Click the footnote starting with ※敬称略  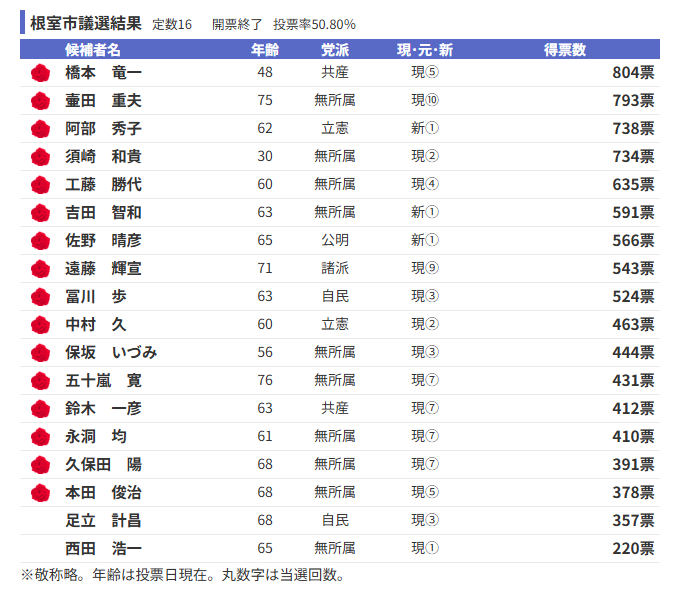(x=183, y=575)
